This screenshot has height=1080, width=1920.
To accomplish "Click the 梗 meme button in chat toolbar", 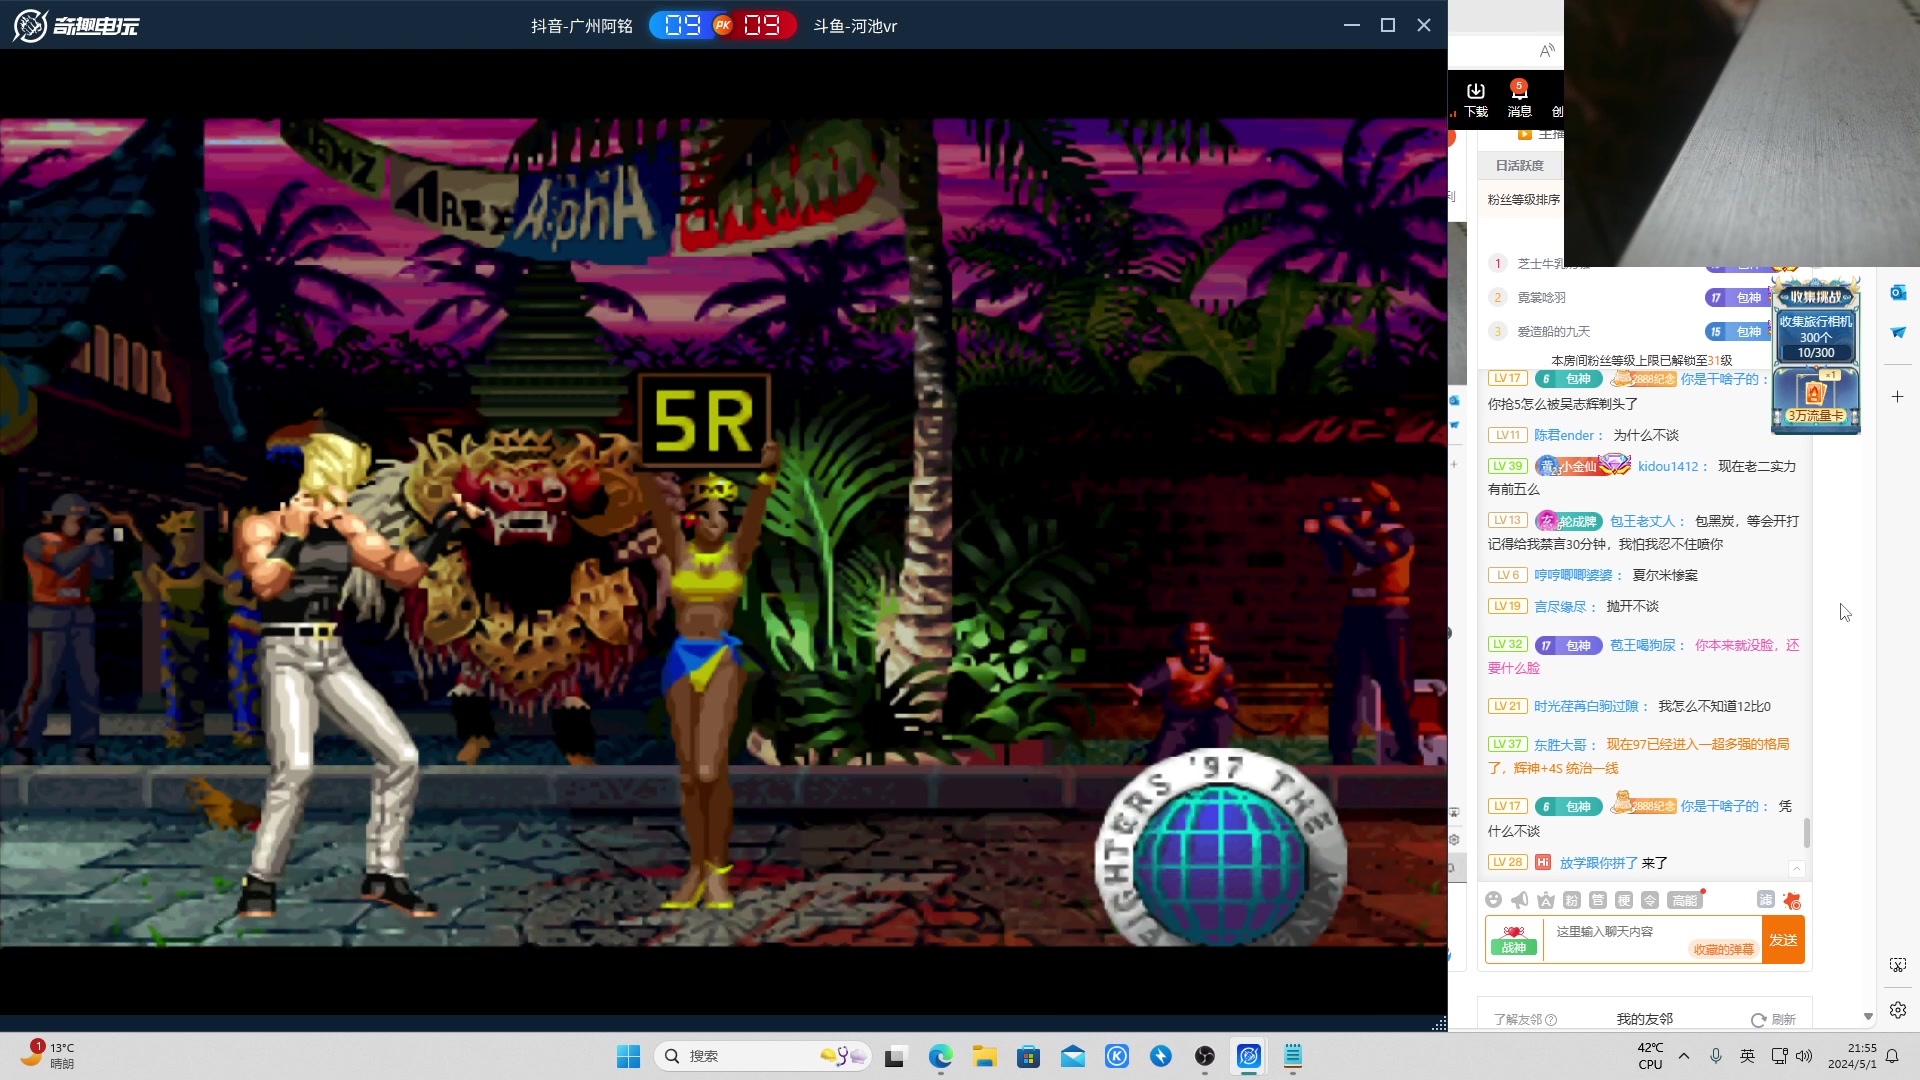I will click(1624, 900).
